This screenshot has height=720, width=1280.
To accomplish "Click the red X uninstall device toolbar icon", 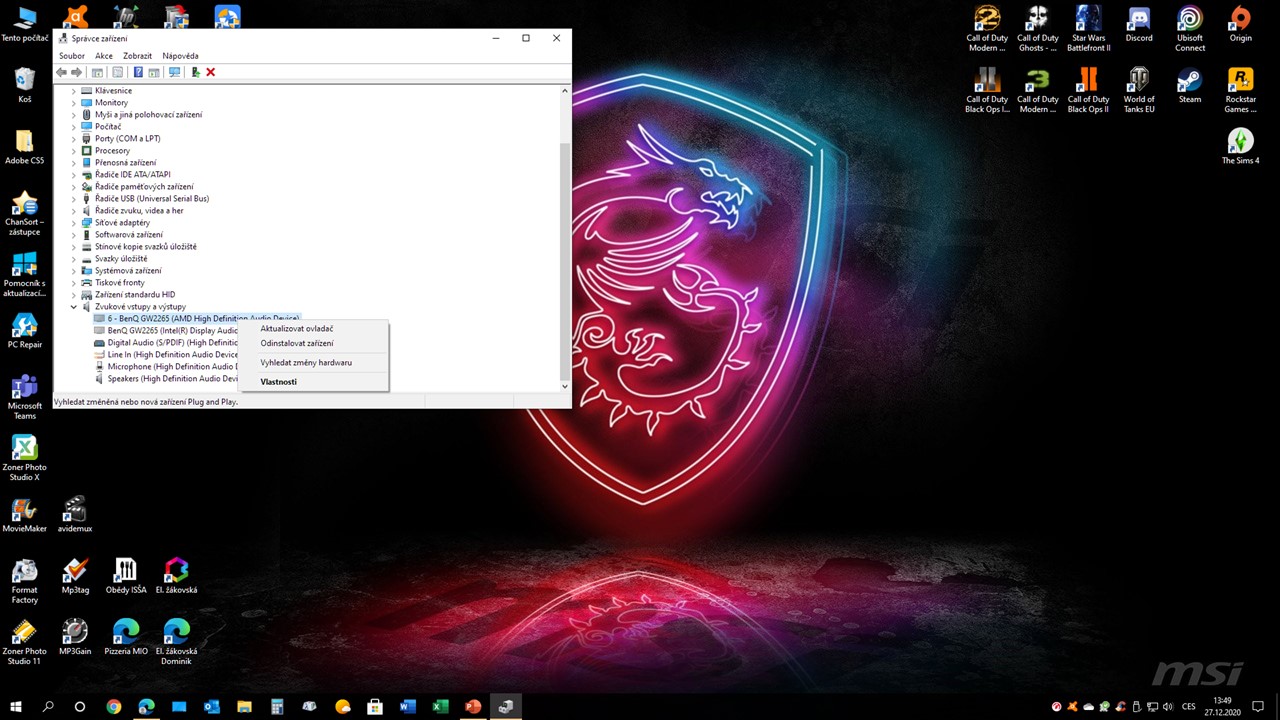I will 210,72.
